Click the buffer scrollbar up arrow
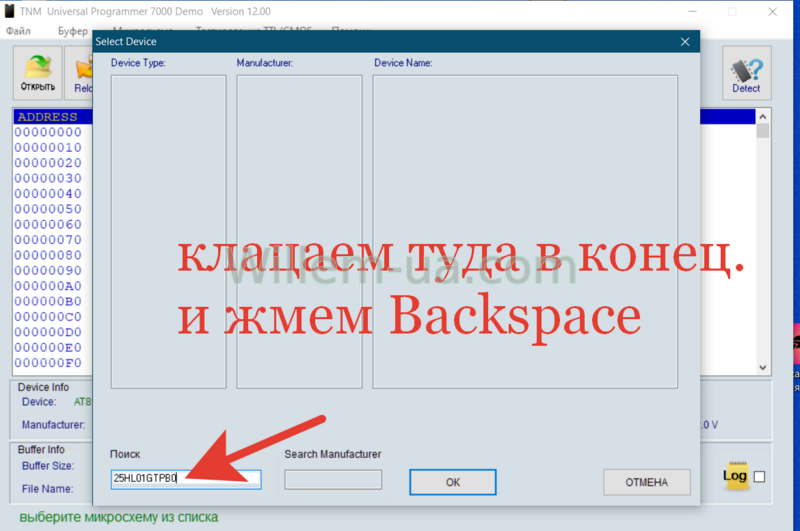 763,116
